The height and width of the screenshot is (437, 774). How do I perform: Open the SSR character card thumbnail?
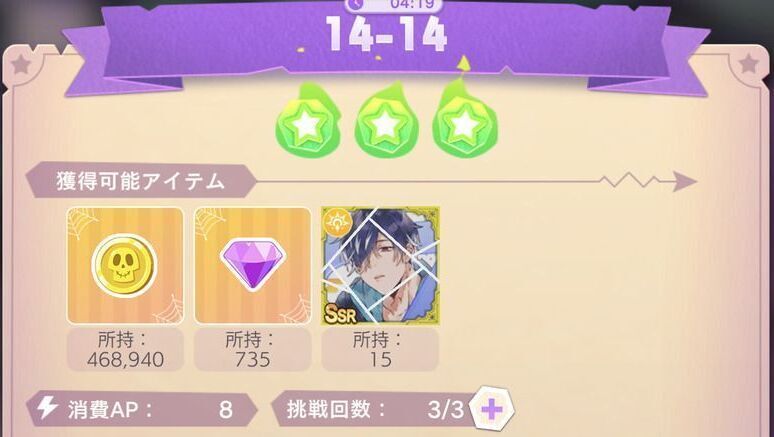[380, 266]
